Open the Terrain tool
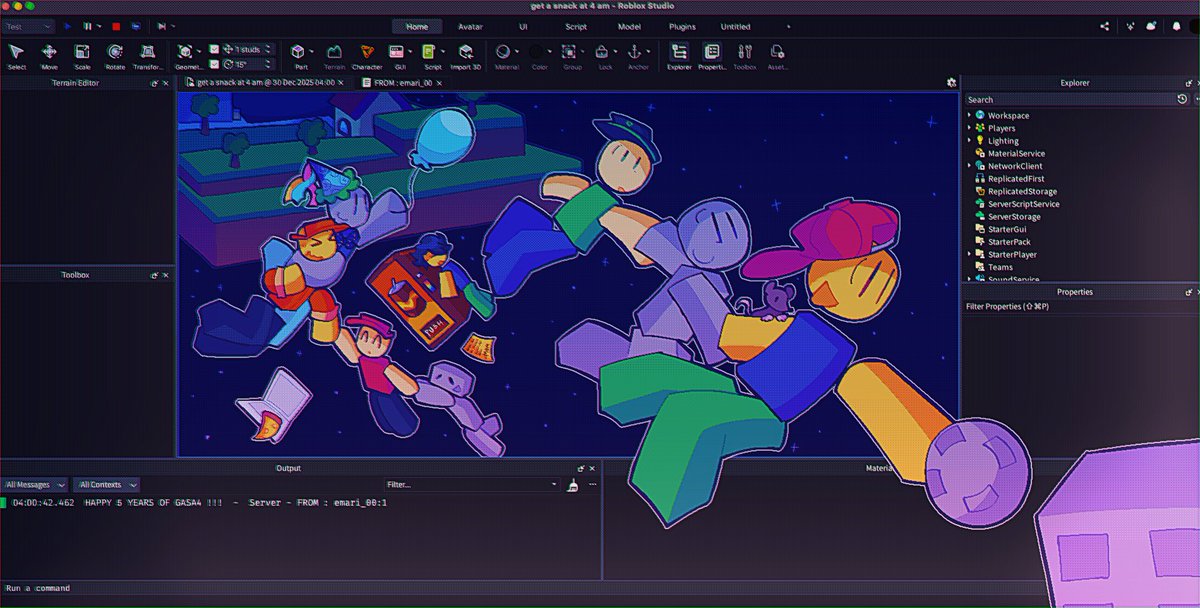Image resolution: width=1200 pixels, height=608 pixels. (334, 55)
